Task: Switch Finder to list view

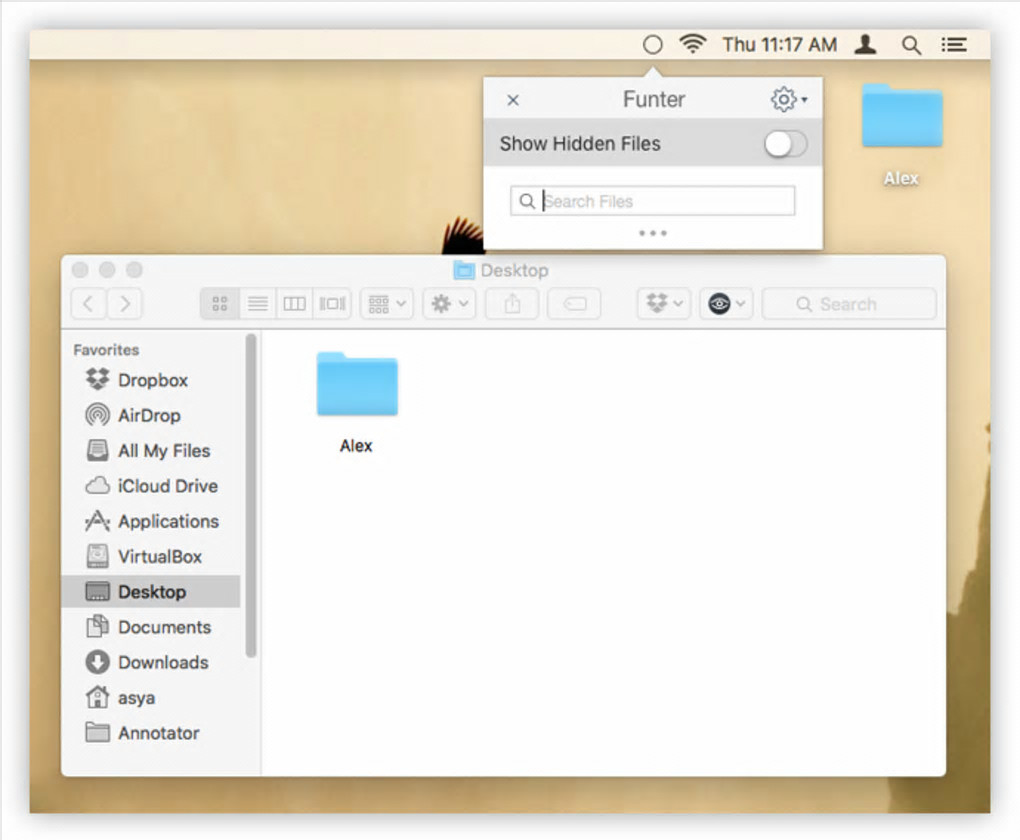Action: point(258,304)
